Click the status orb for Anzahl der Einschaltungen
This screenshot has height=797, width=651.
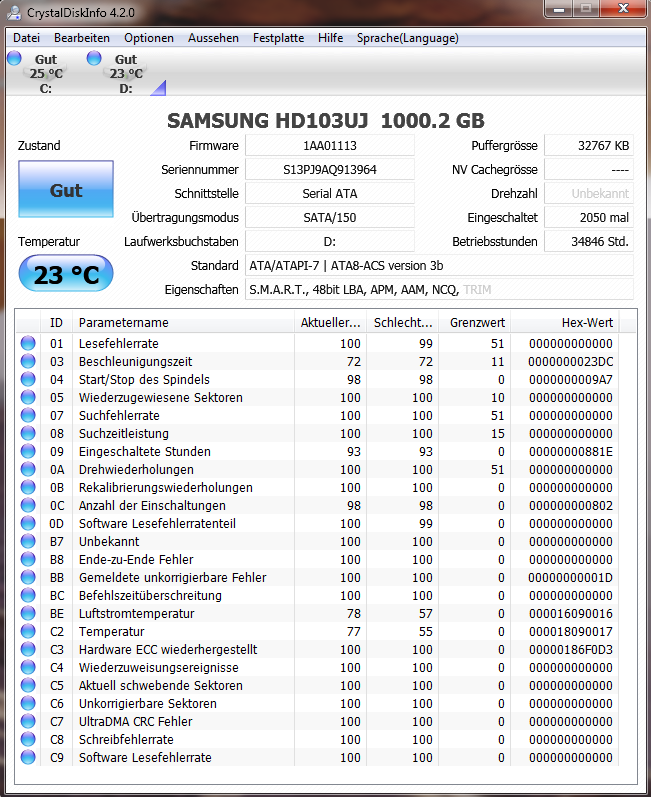click(28, 505)
